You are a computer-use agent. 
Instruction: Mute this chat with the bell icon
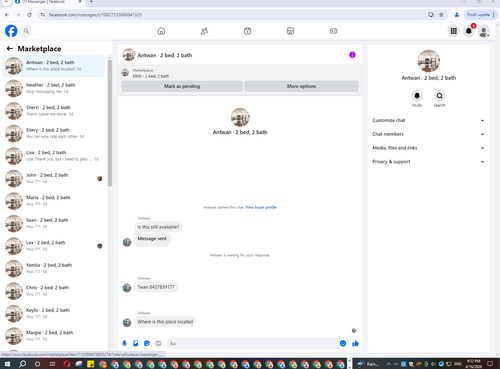tap(417, 96)
